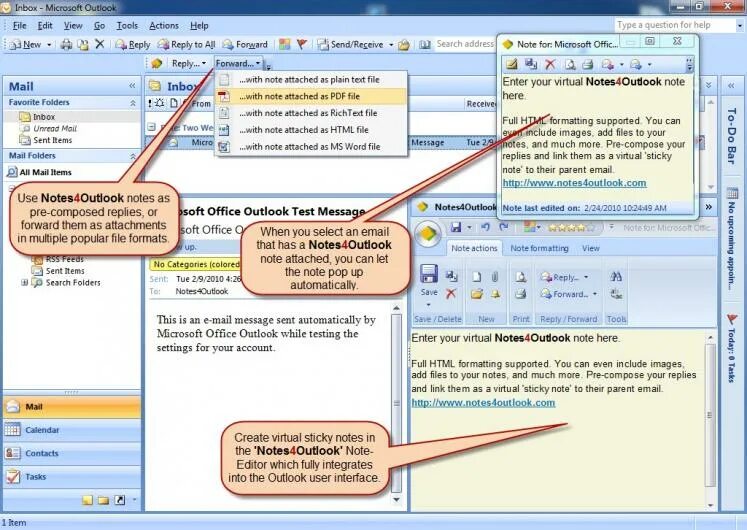Select with note attached as RichText file
The image size is (747, 530).
tap(312, 113)
